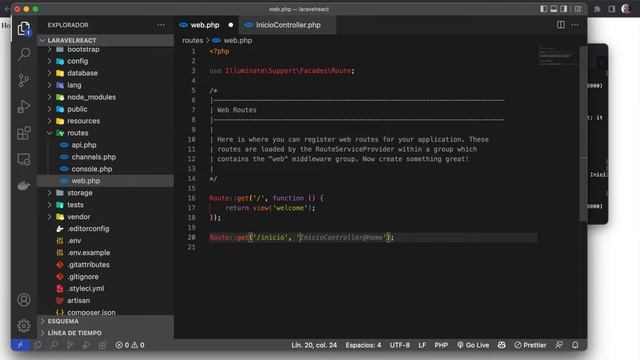
Task: Customize layout button in title bar
Action: 578,9
